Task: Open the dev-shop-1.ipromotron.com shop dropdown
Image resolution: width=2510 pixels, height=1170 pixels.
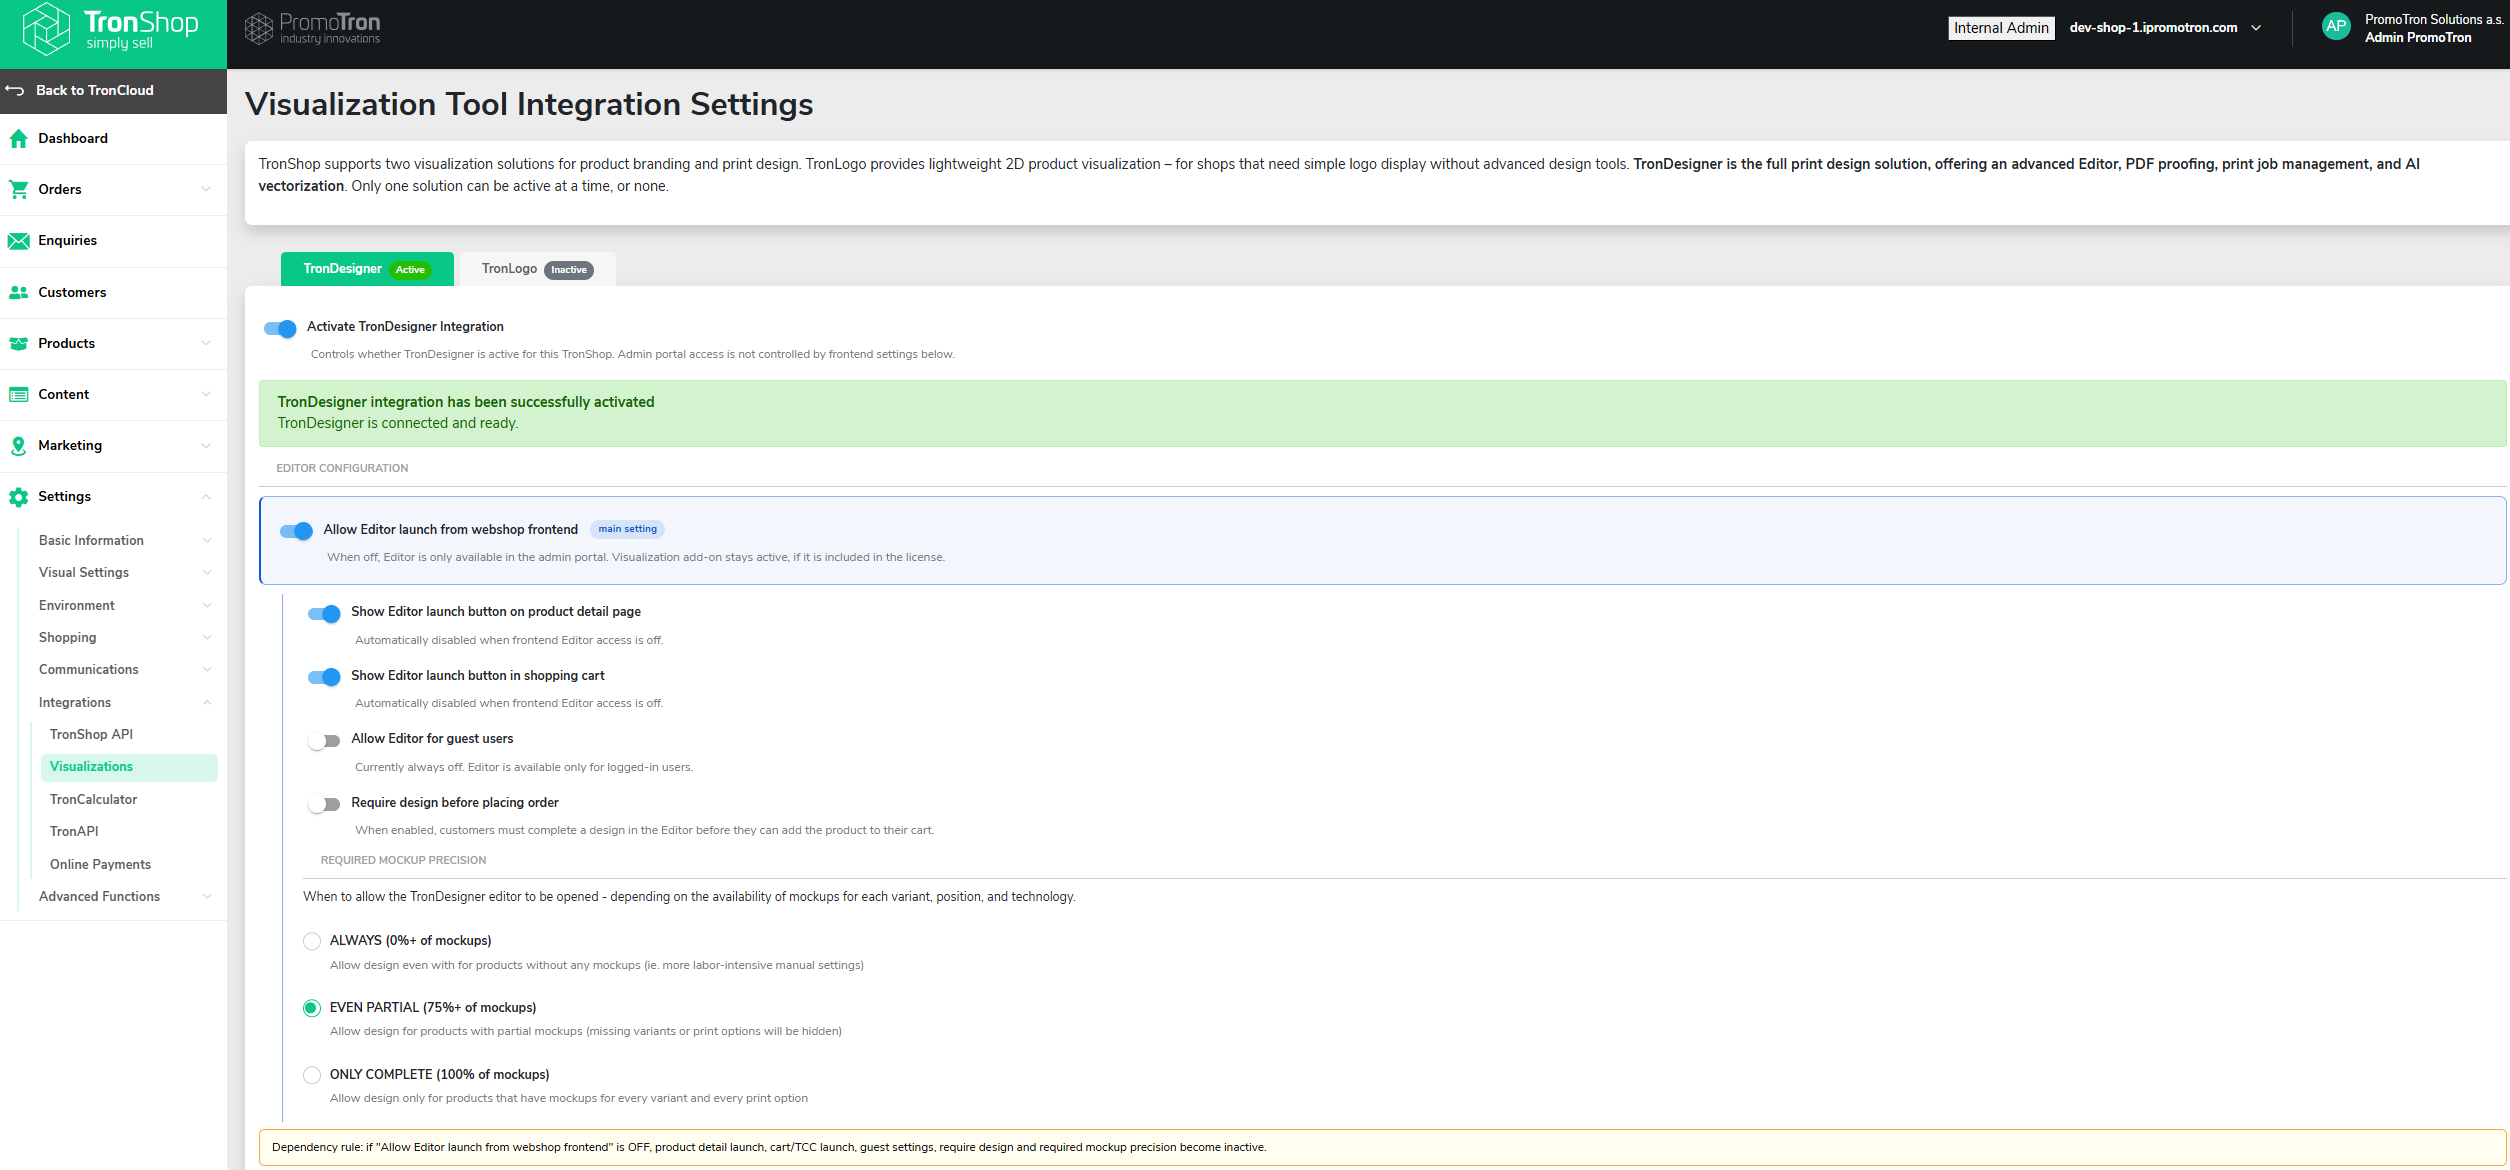Action: click(2165, 28)
